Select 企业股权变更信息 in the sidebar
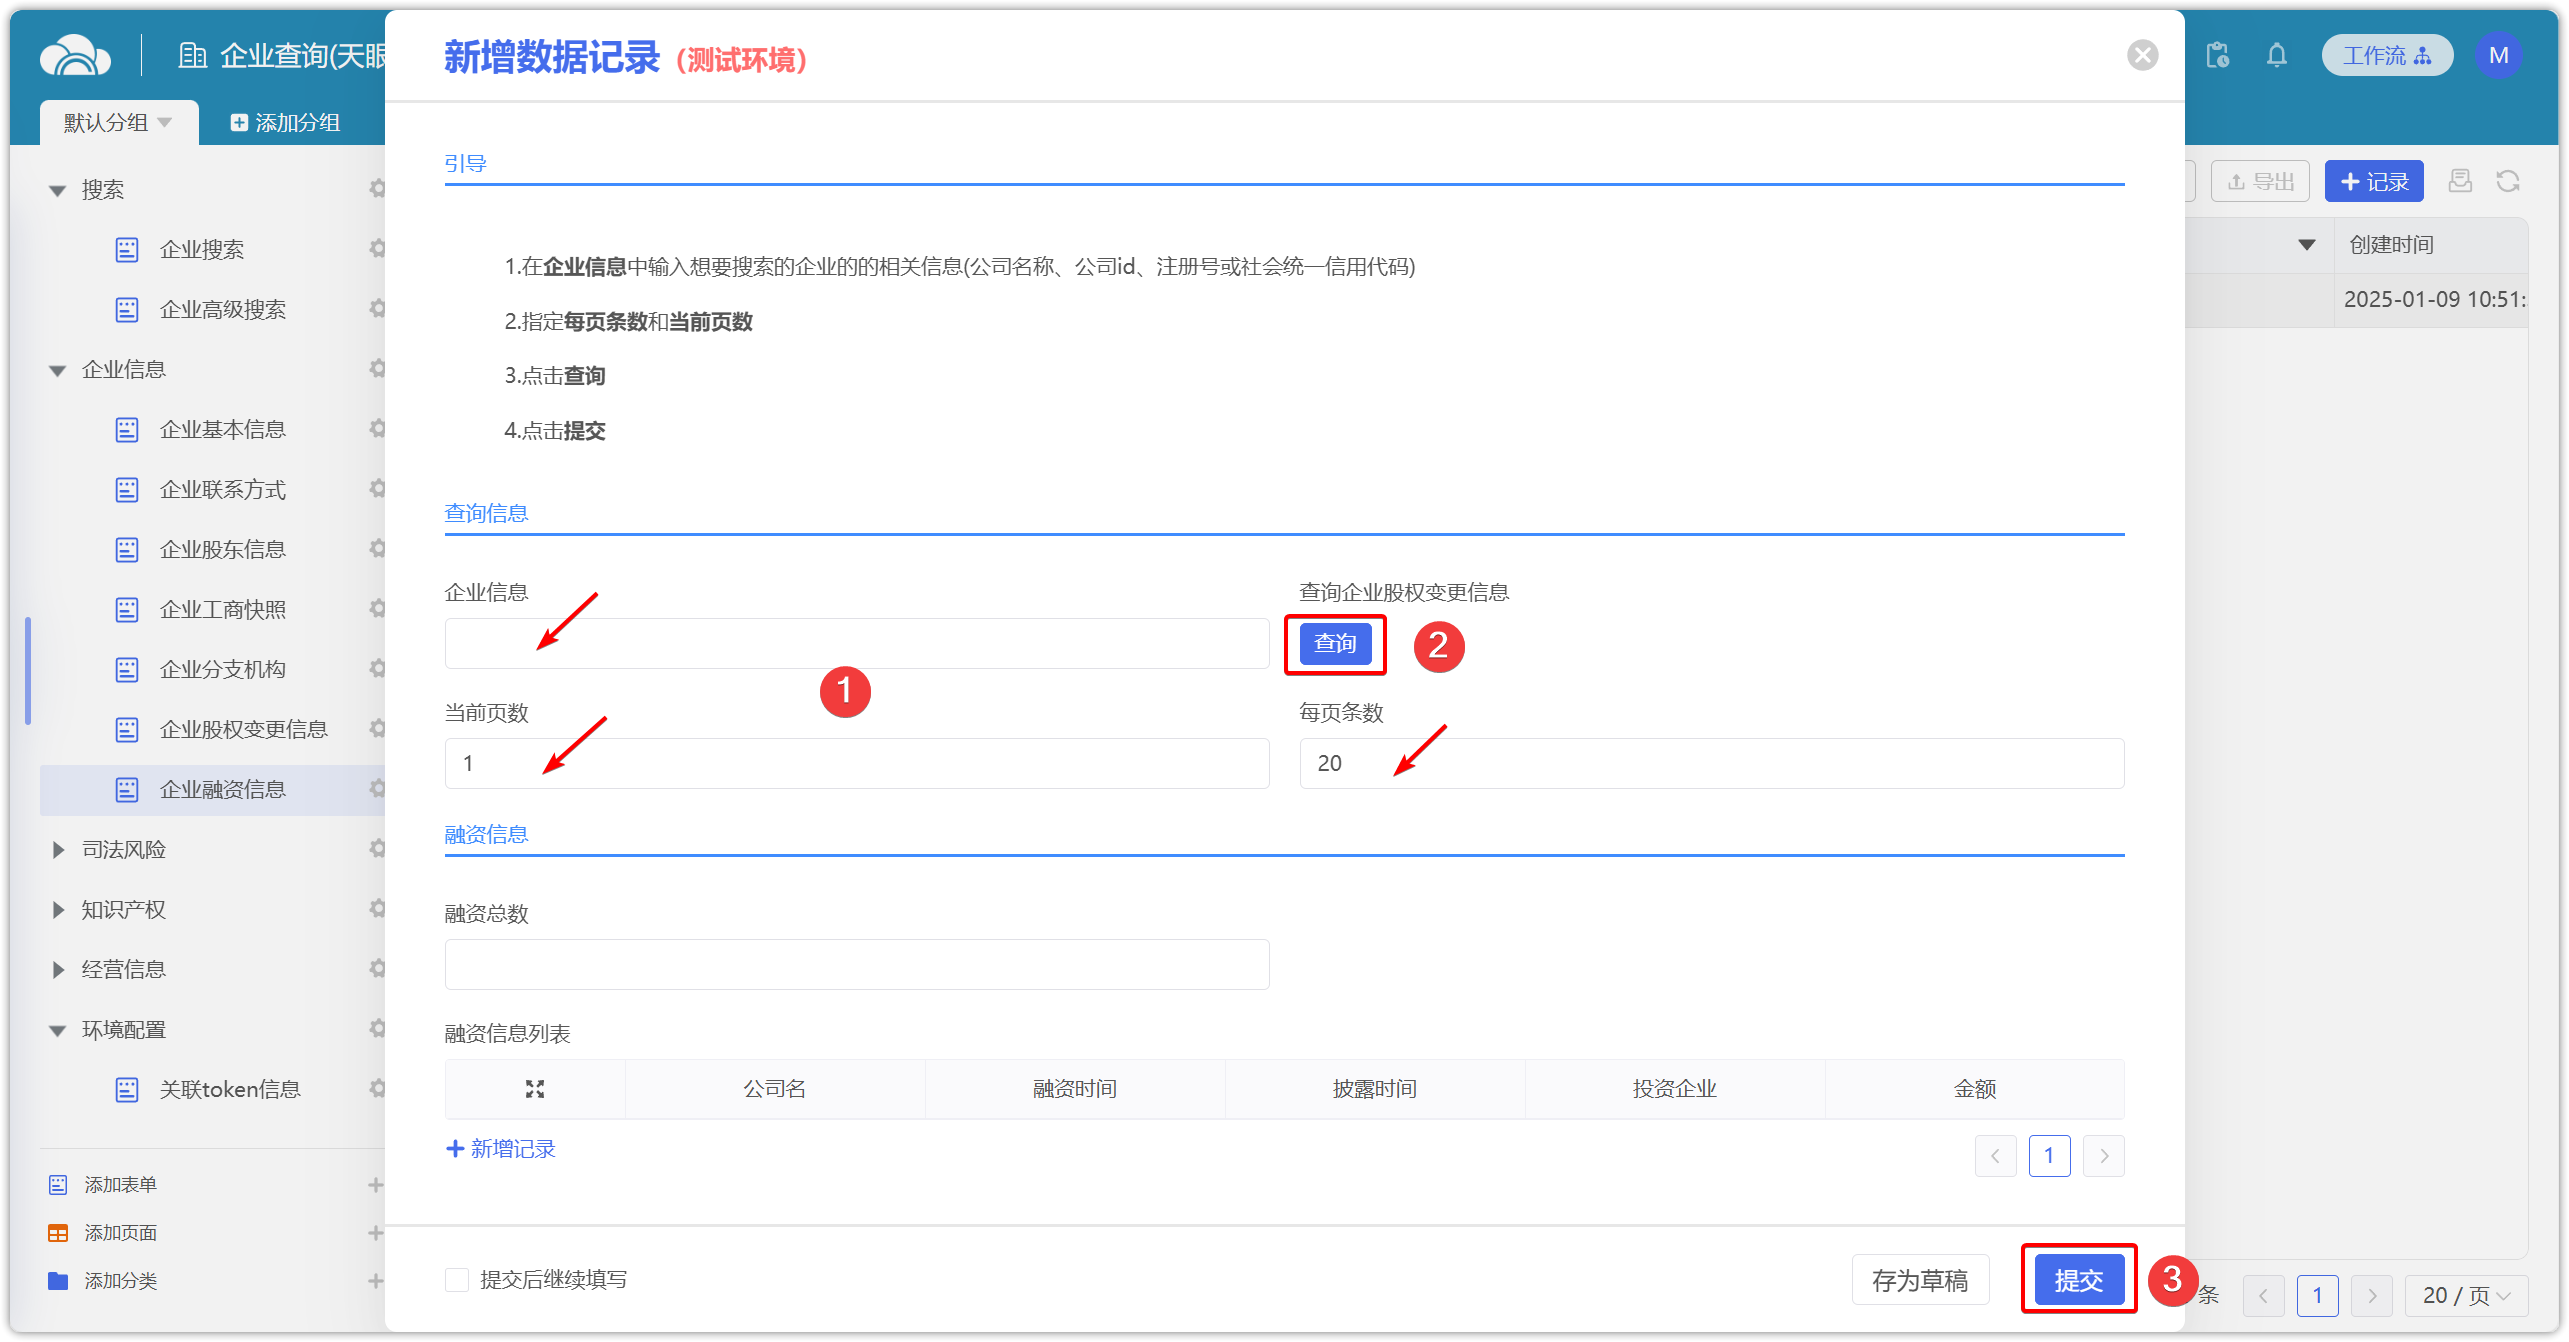2569x1342 pixels. point(243,730)
